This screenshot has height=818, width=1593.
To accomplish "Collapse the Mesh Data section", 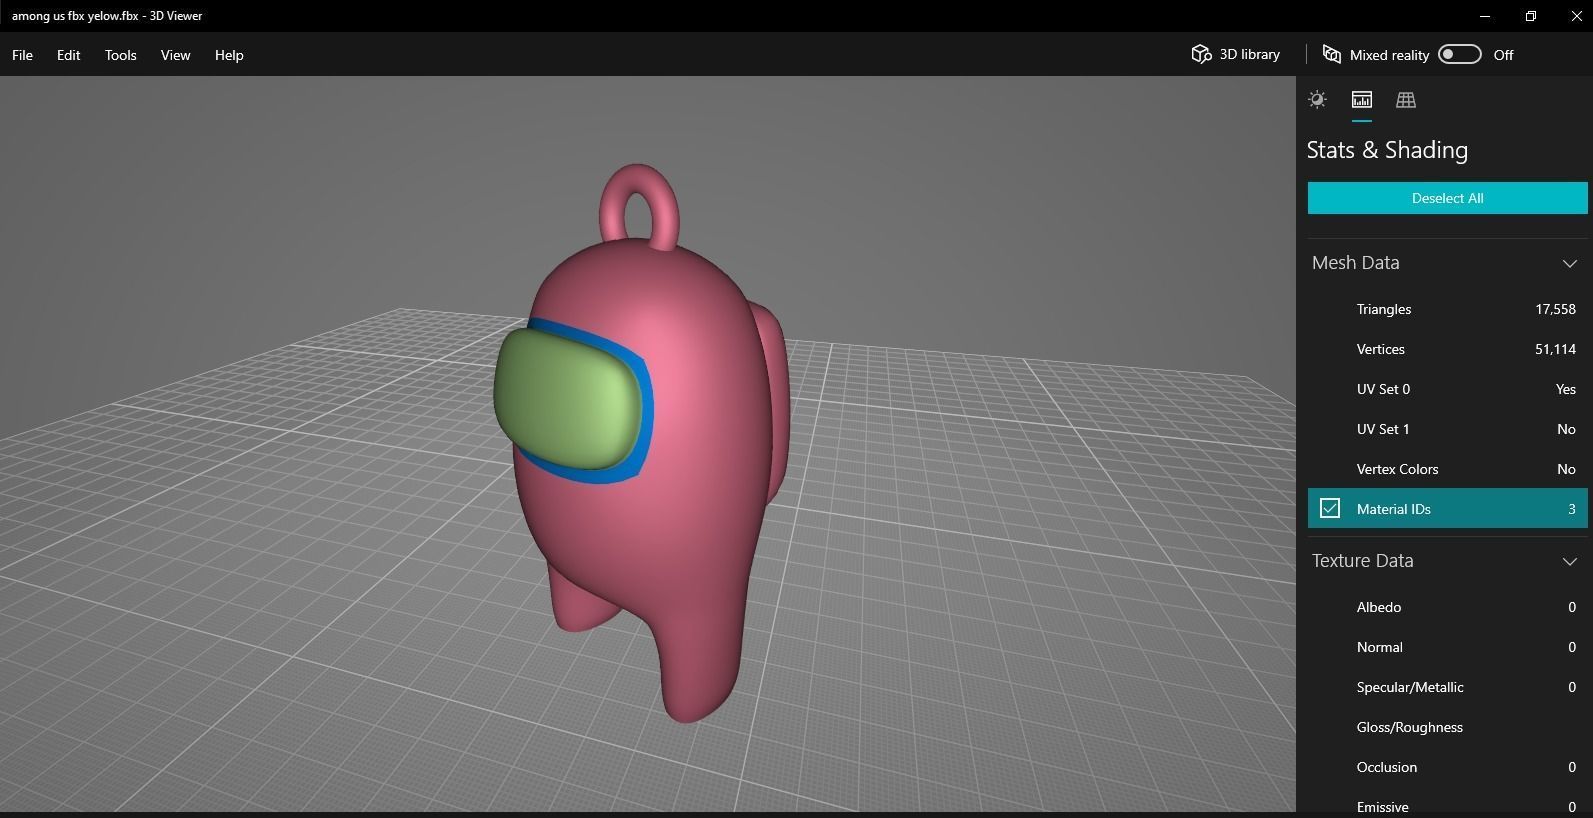I will tap(1569, 263).
